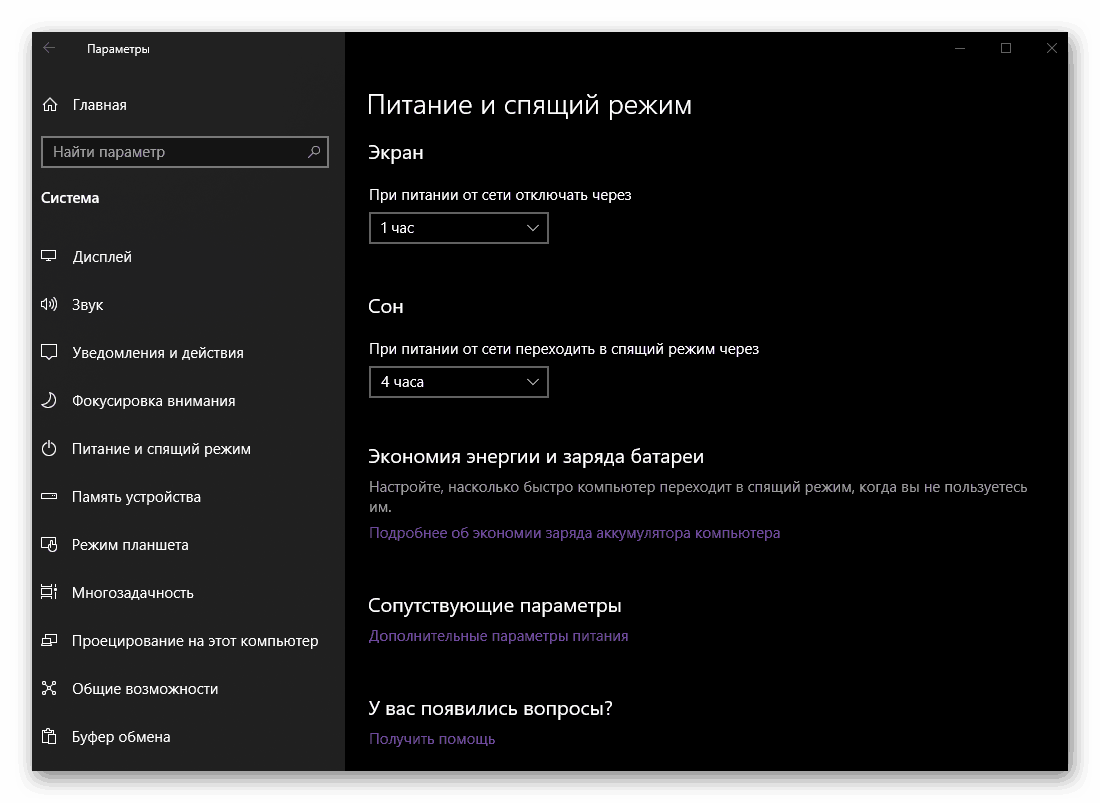The width and height of the screenshot is (1100, 803).
Task: Click the Буфер обмена clipboard icon
Action: click(49, 736)
